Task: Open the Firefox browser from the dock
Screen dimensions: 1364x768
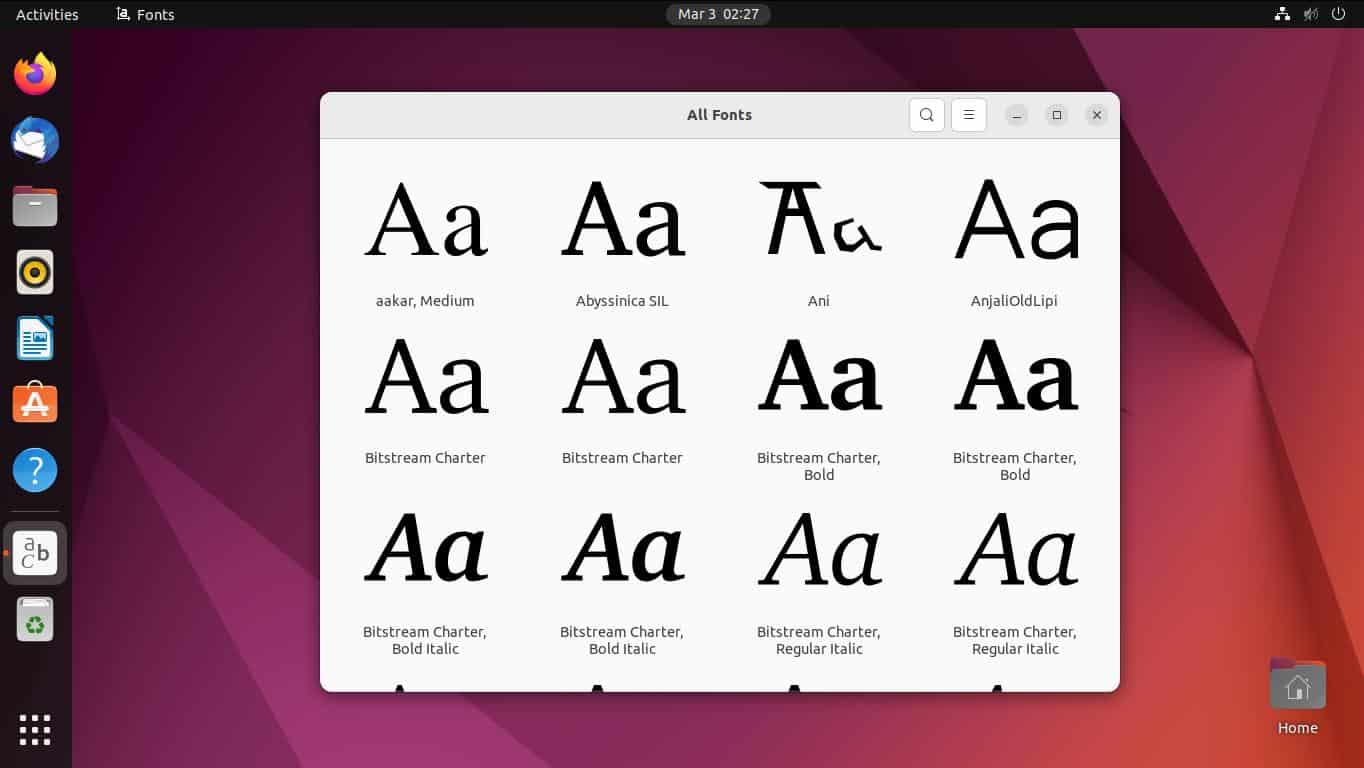Action: [35, 73]
